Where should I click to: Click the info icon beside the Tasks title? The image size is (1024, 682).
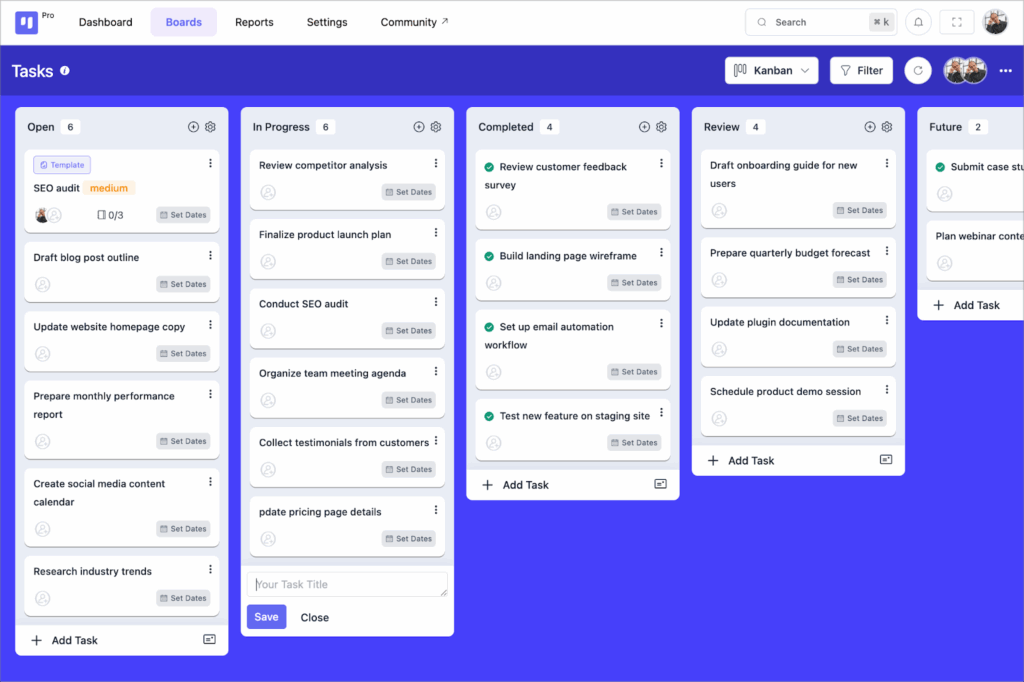tap(66, 70)
